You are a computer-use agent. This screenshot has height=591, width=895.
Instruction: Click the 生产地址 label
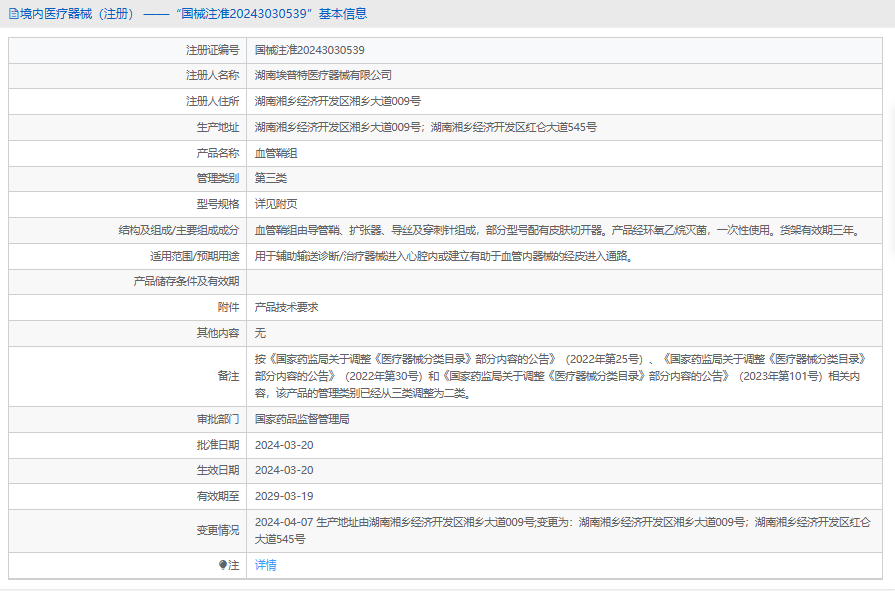click(218, 127)
